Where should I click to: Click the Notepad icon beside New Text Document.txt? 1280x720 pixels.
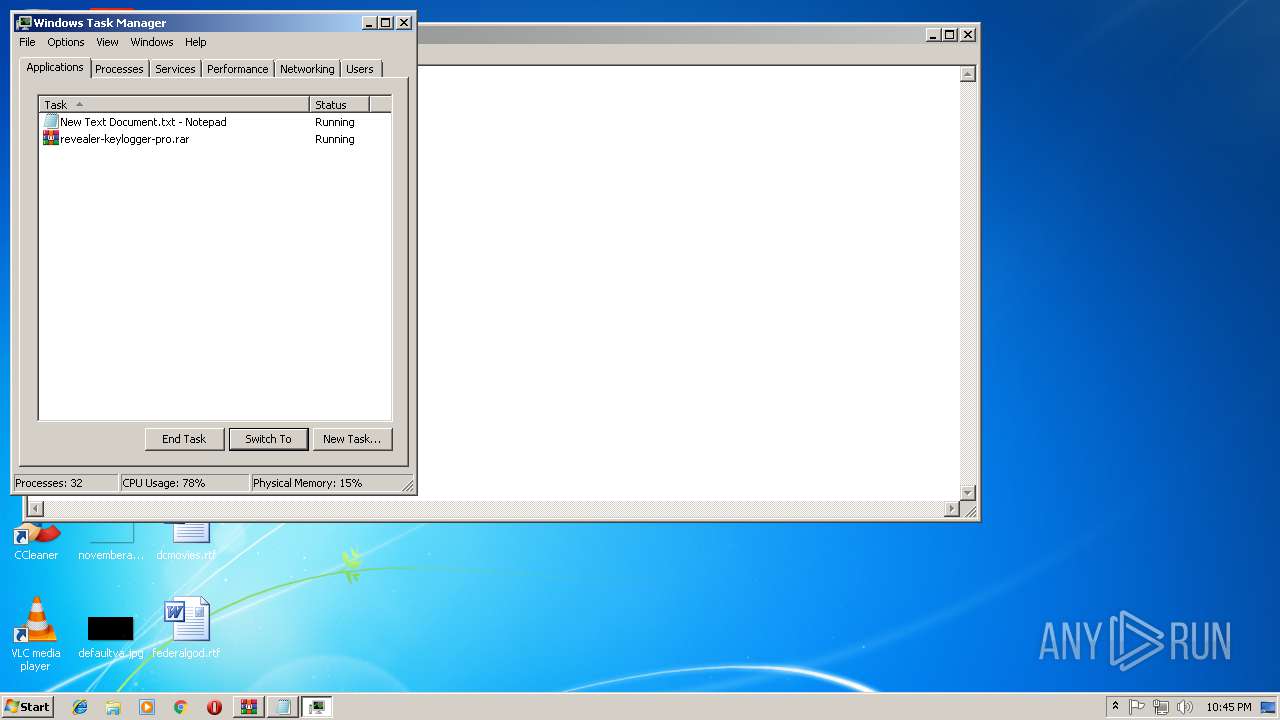click(51, 122)
